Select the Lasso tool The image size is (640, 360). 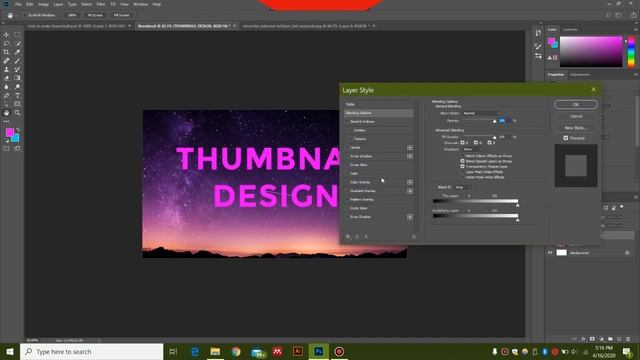point(6,44)
